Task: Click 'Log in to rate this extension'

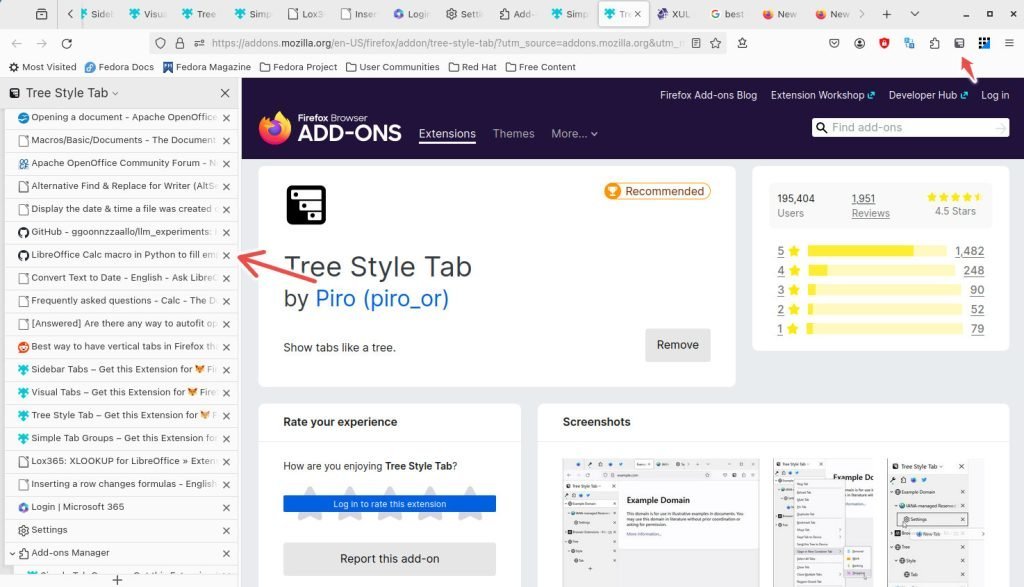Action: pos(389,503)
